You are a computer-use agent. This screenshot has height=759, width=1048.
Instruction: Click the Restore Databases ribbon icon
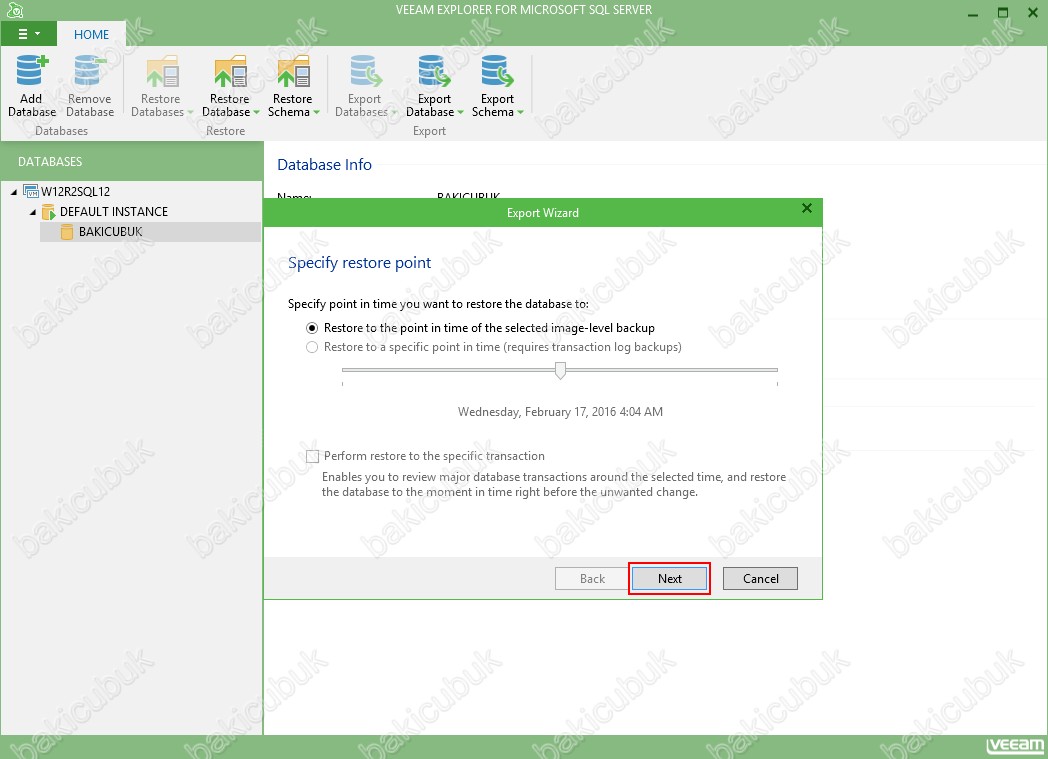(162, 71)
